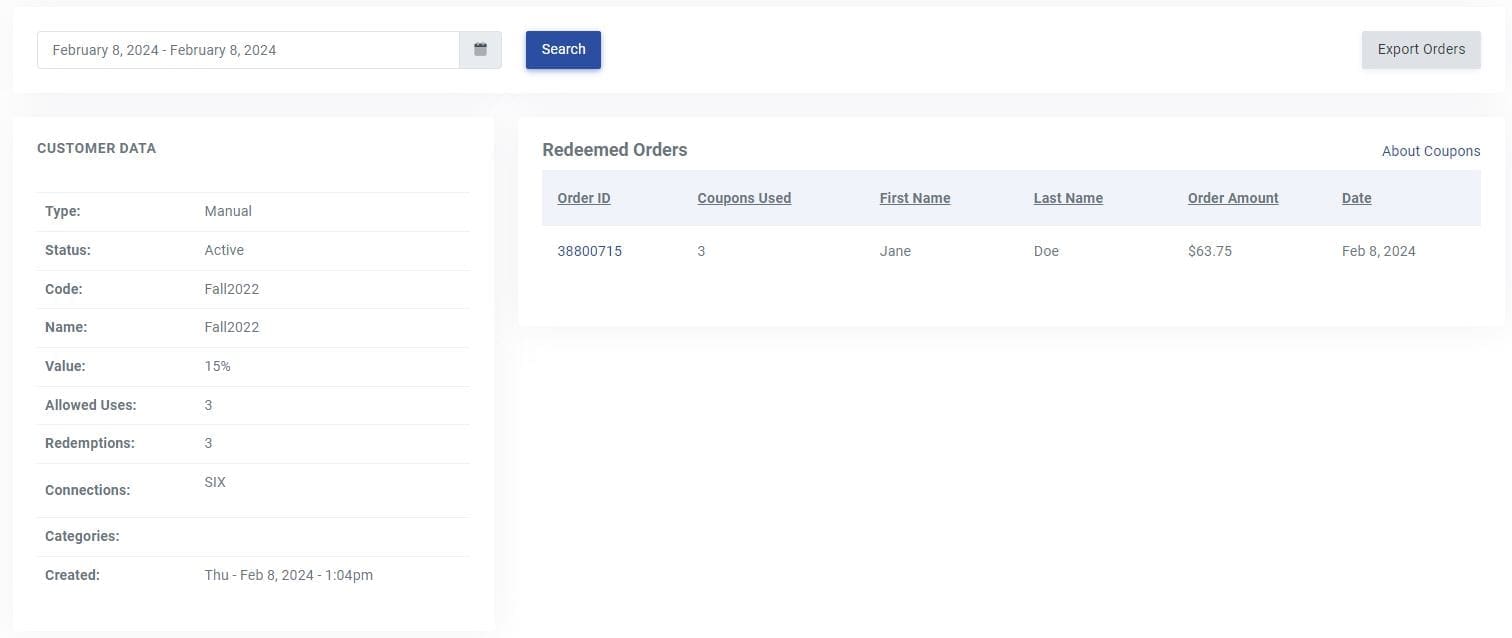The height and width of the screenshot is (638, 1512).
Task: Click the $63.75 order amount
Action: 1209,251
